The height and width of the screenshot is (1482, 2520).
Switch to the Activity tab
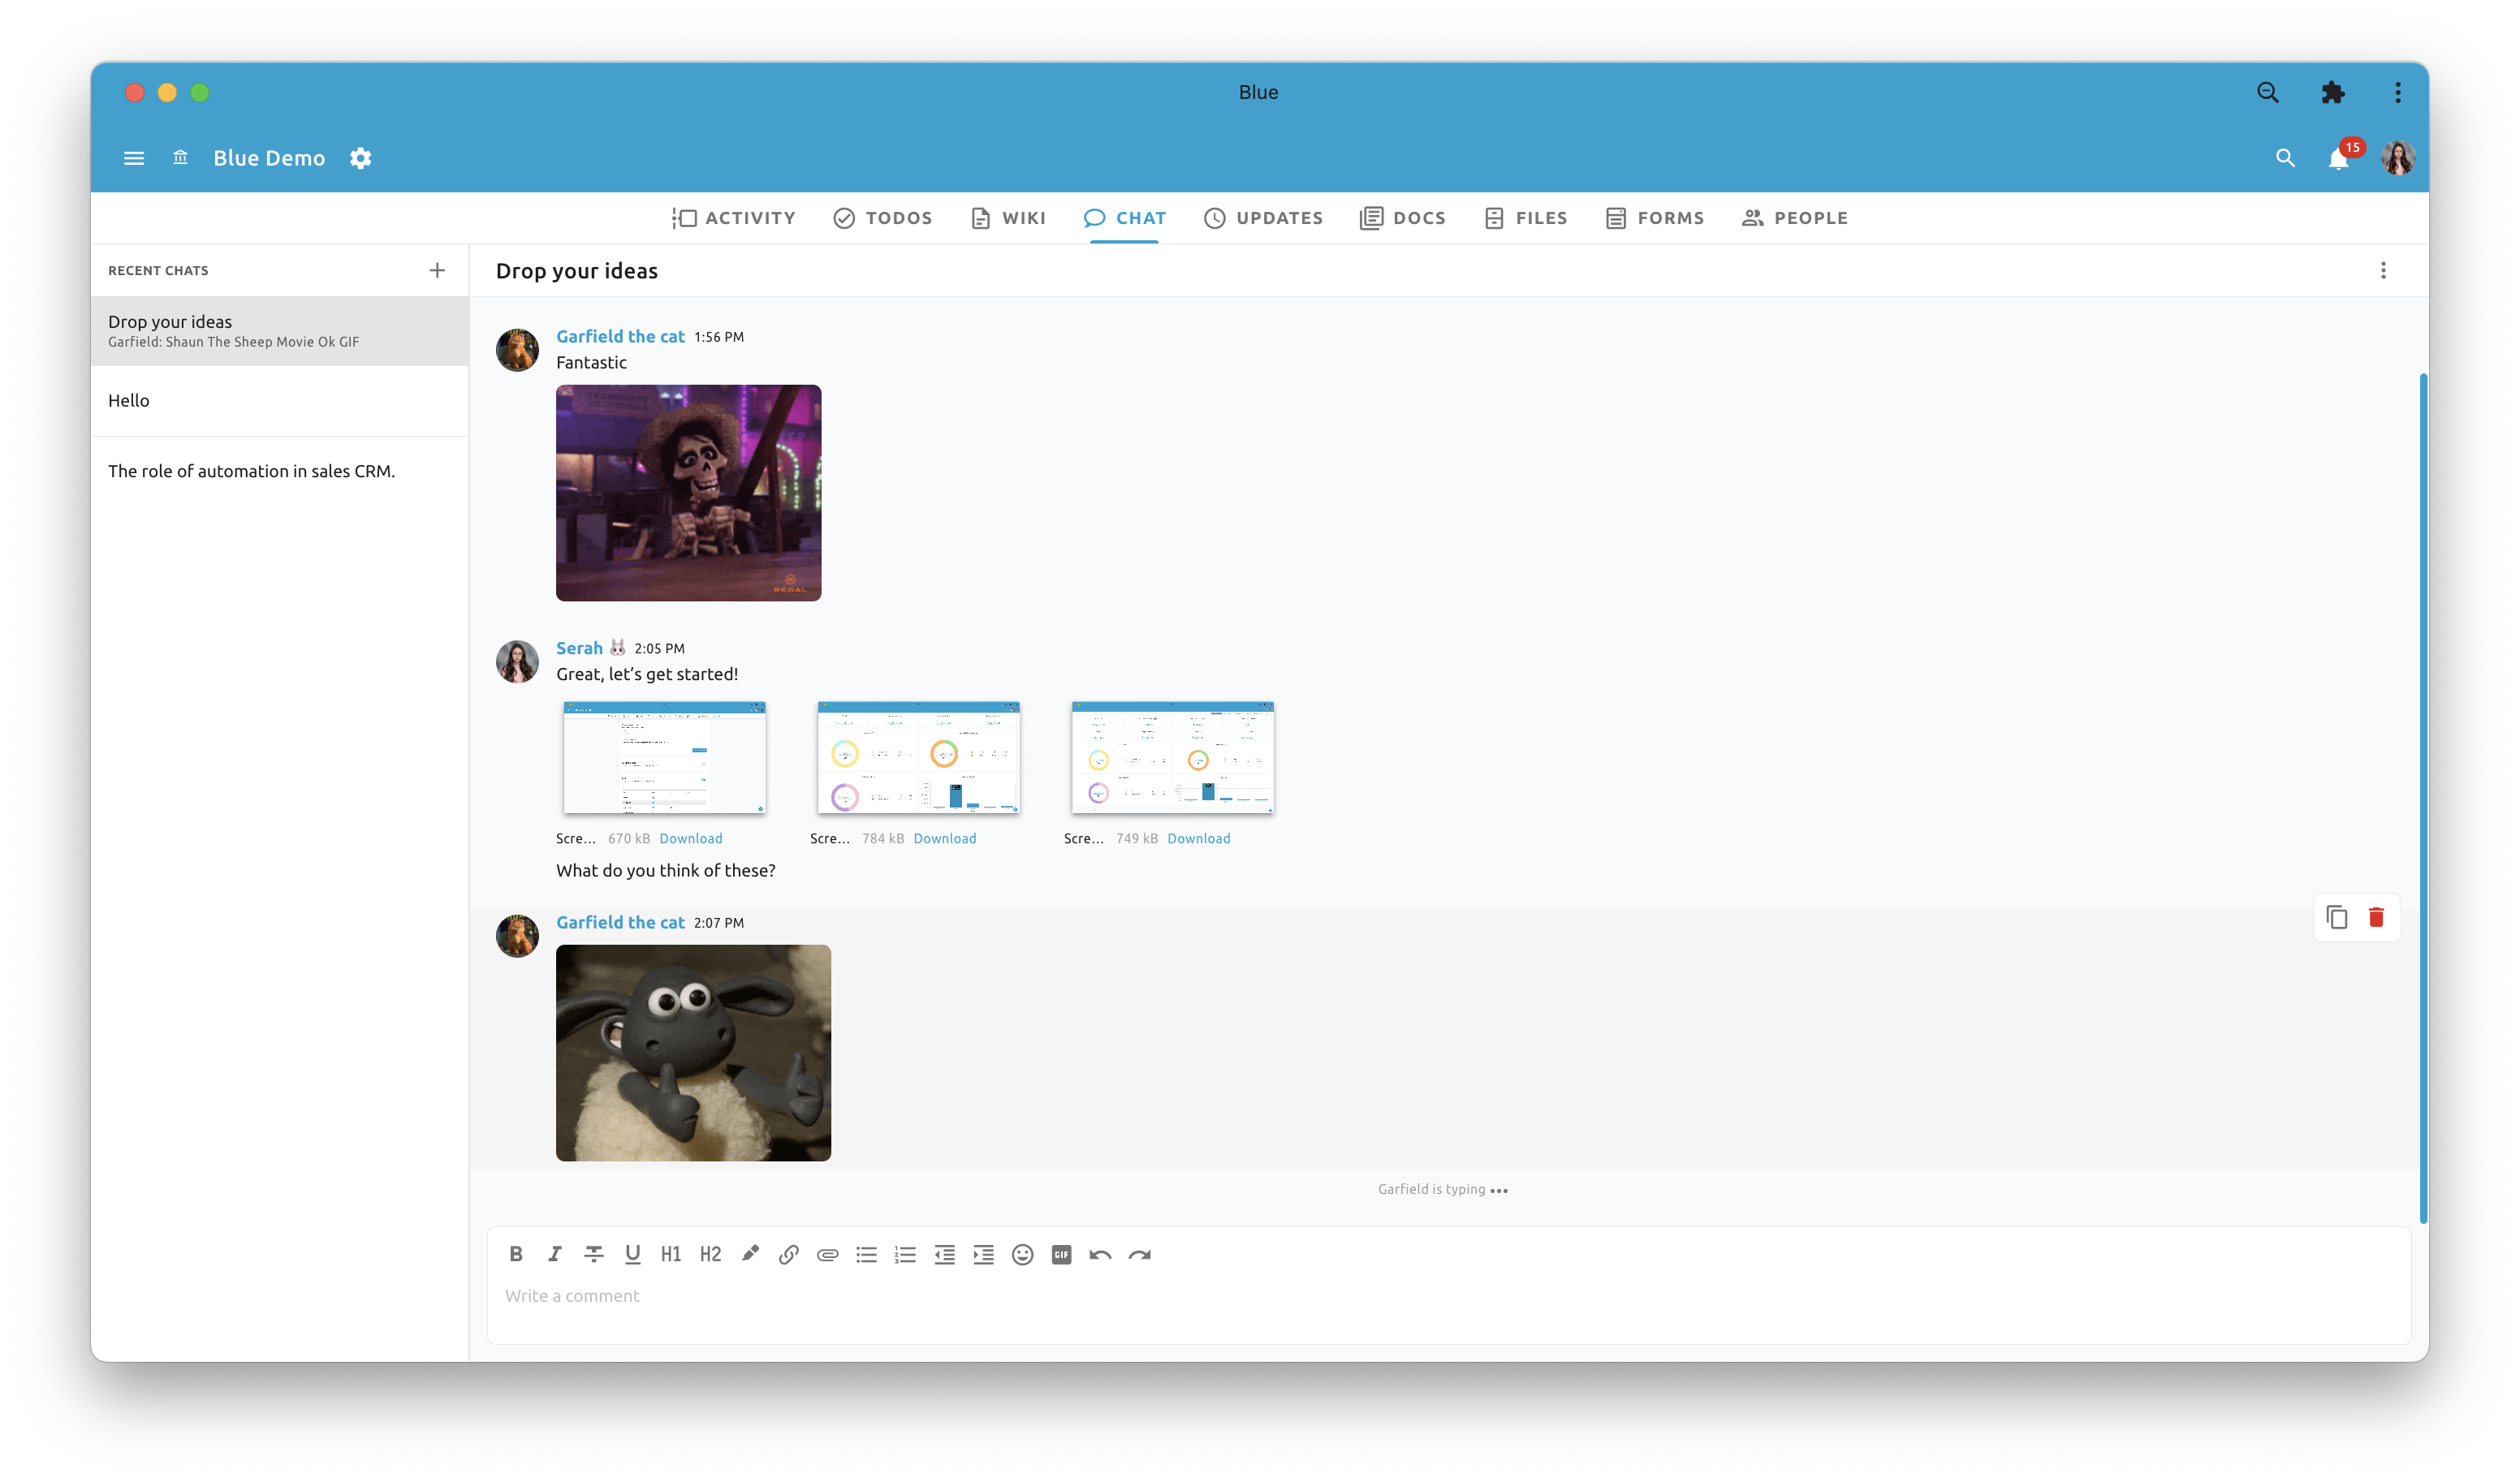734,218
